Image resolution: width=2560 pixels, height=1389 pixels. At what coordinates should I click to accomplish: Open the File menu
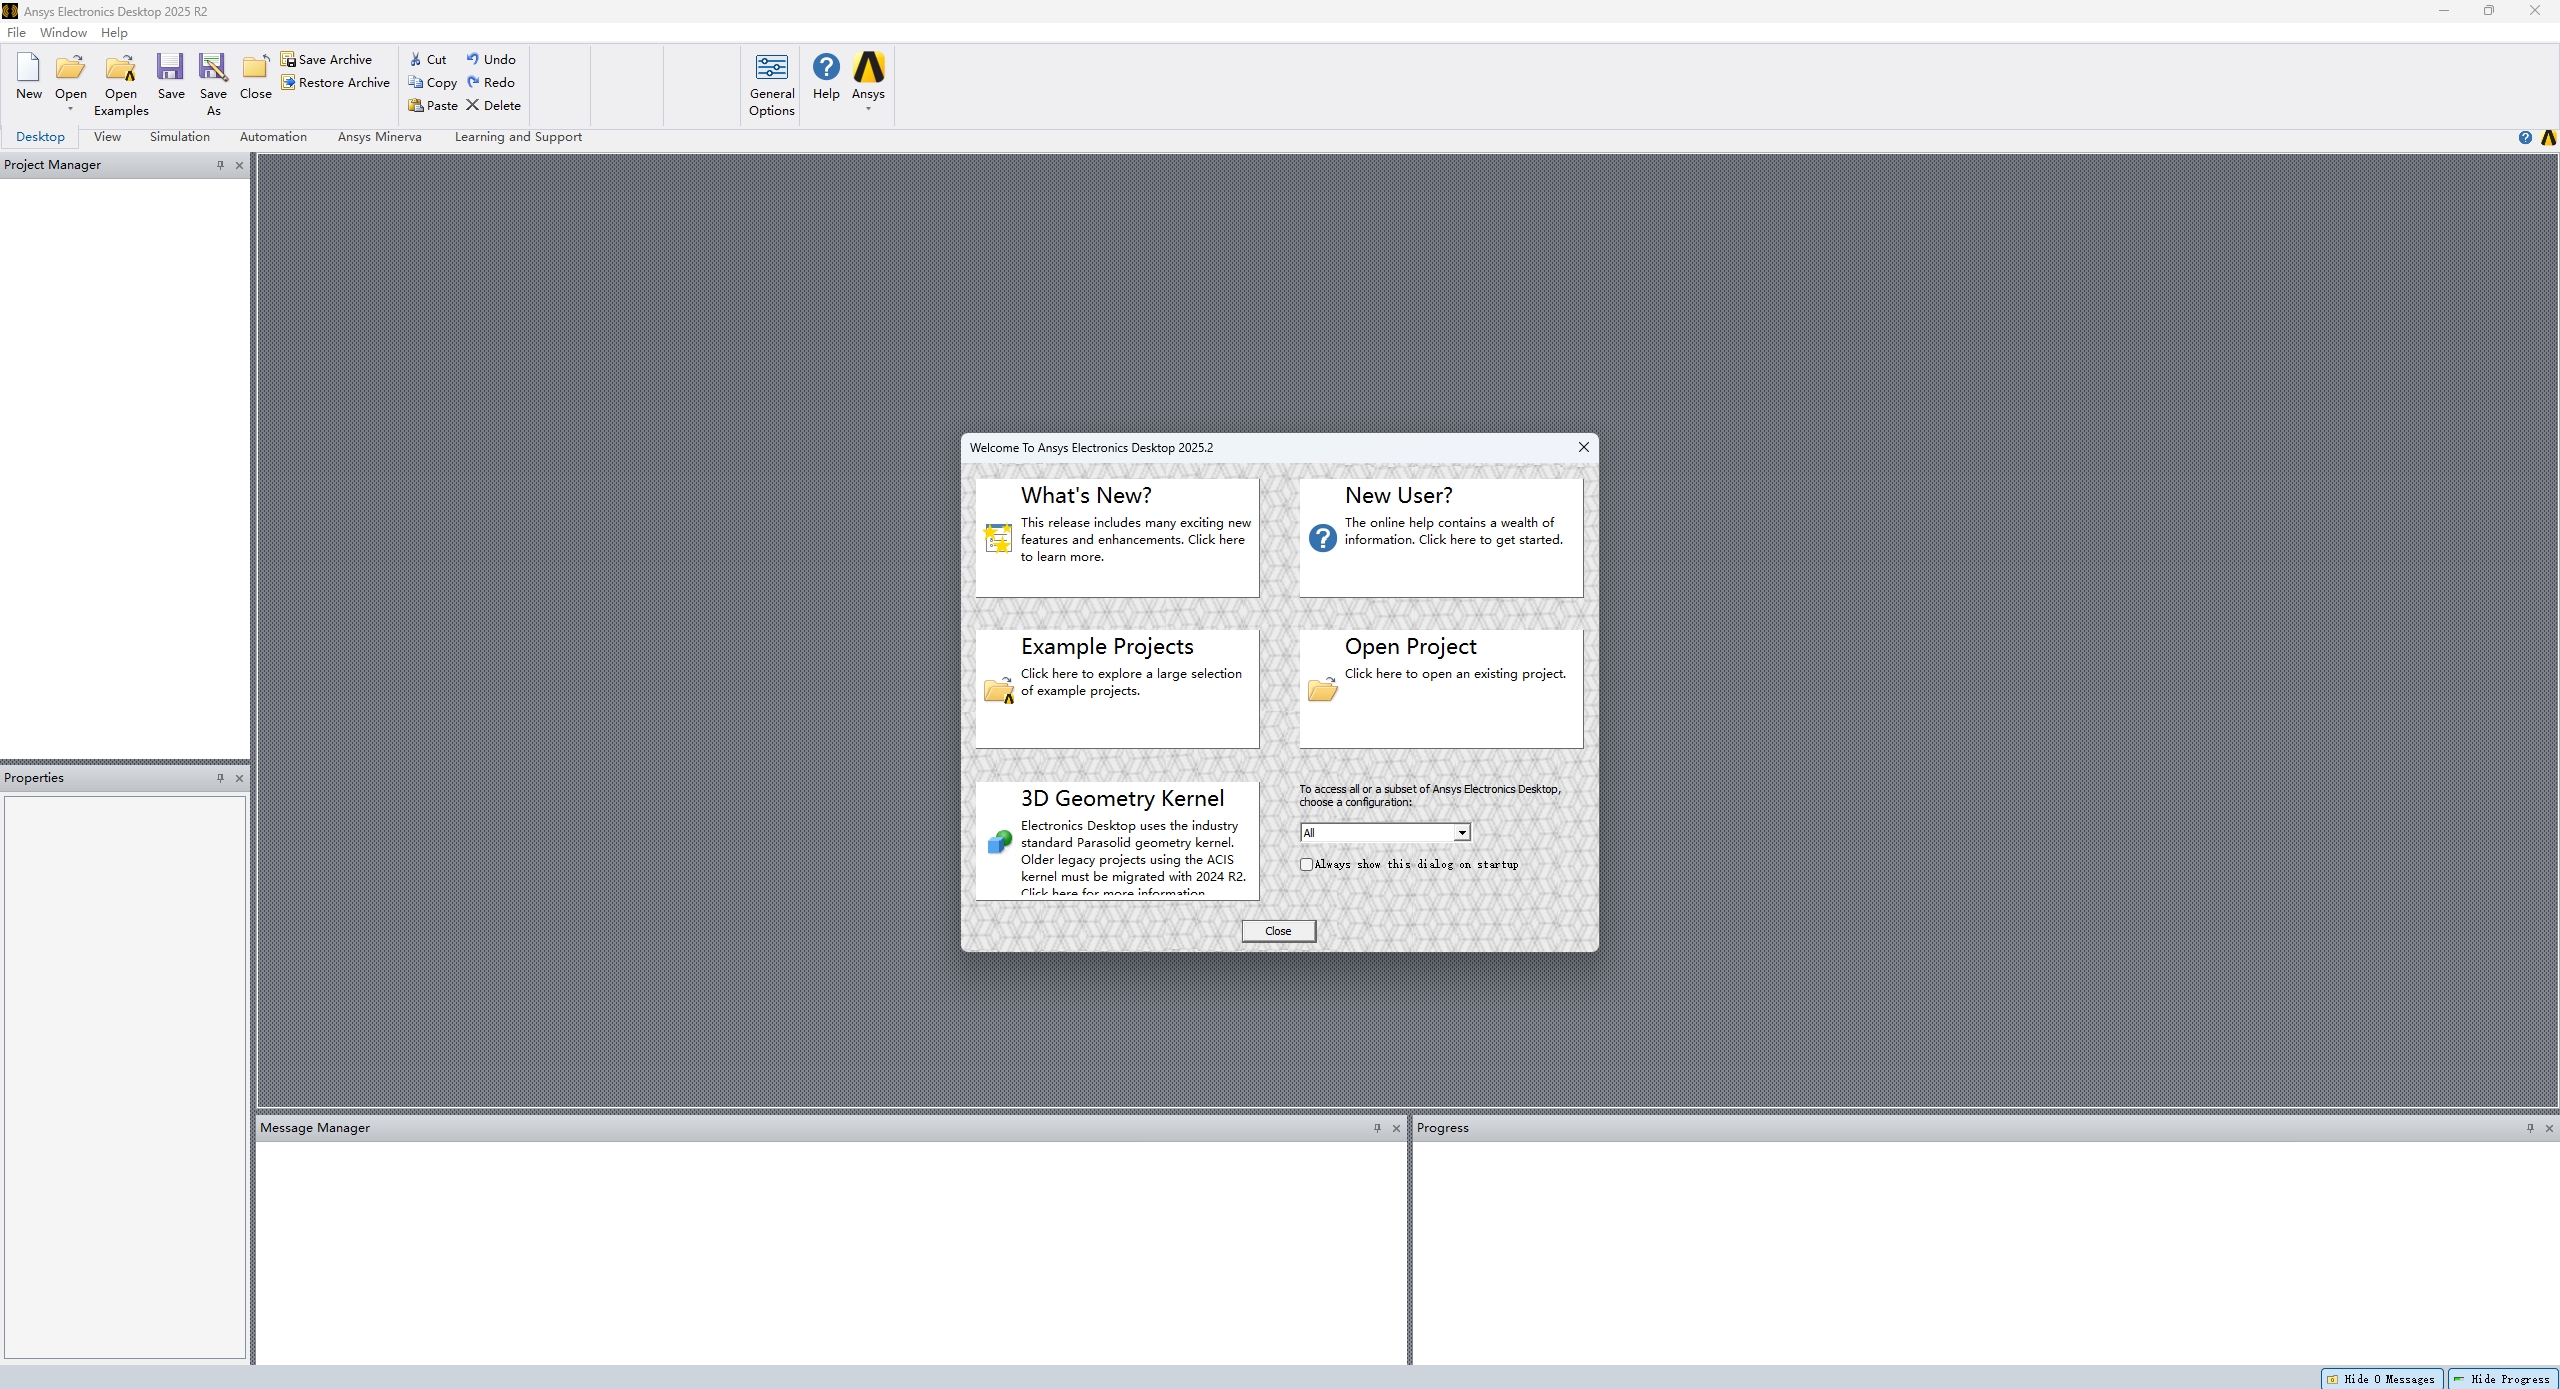[16, 33]
